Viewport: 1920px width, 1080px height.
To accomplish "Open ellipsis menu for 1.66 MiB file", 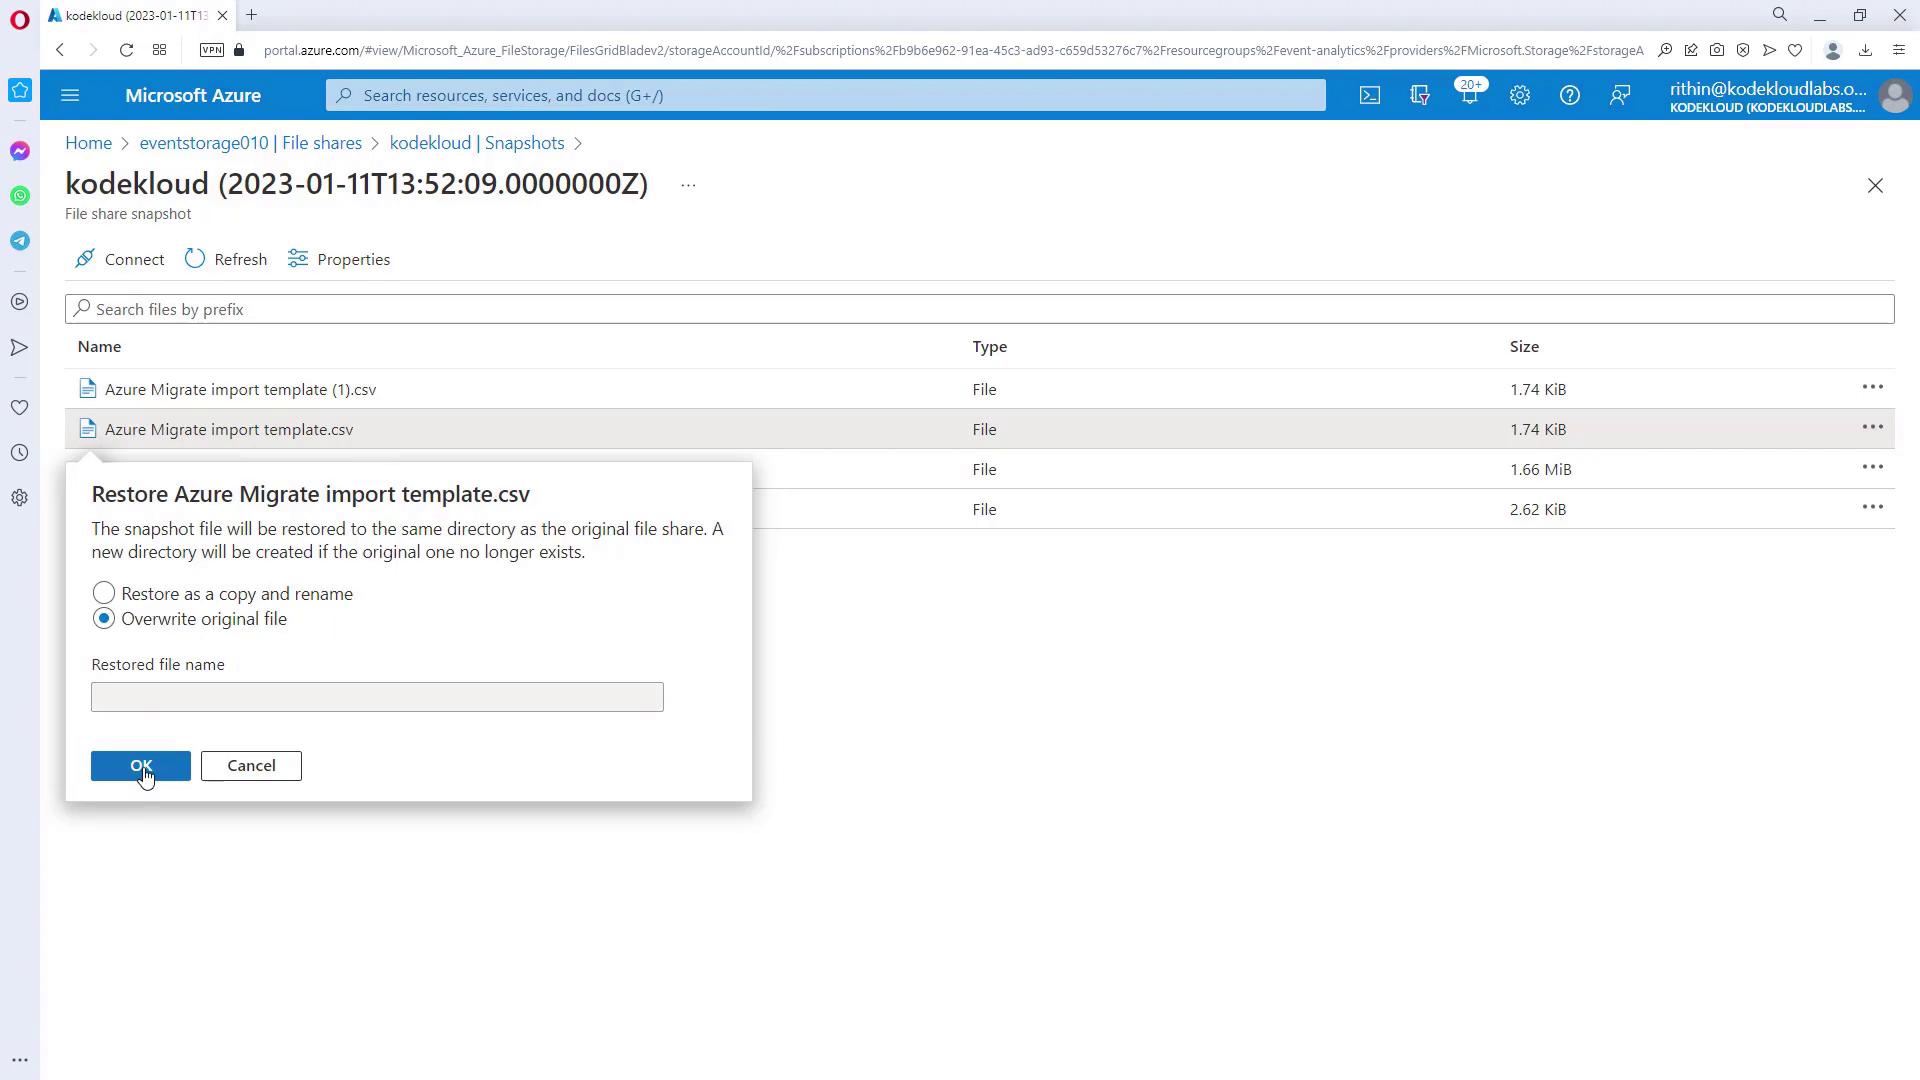I will pos(1872,468).
